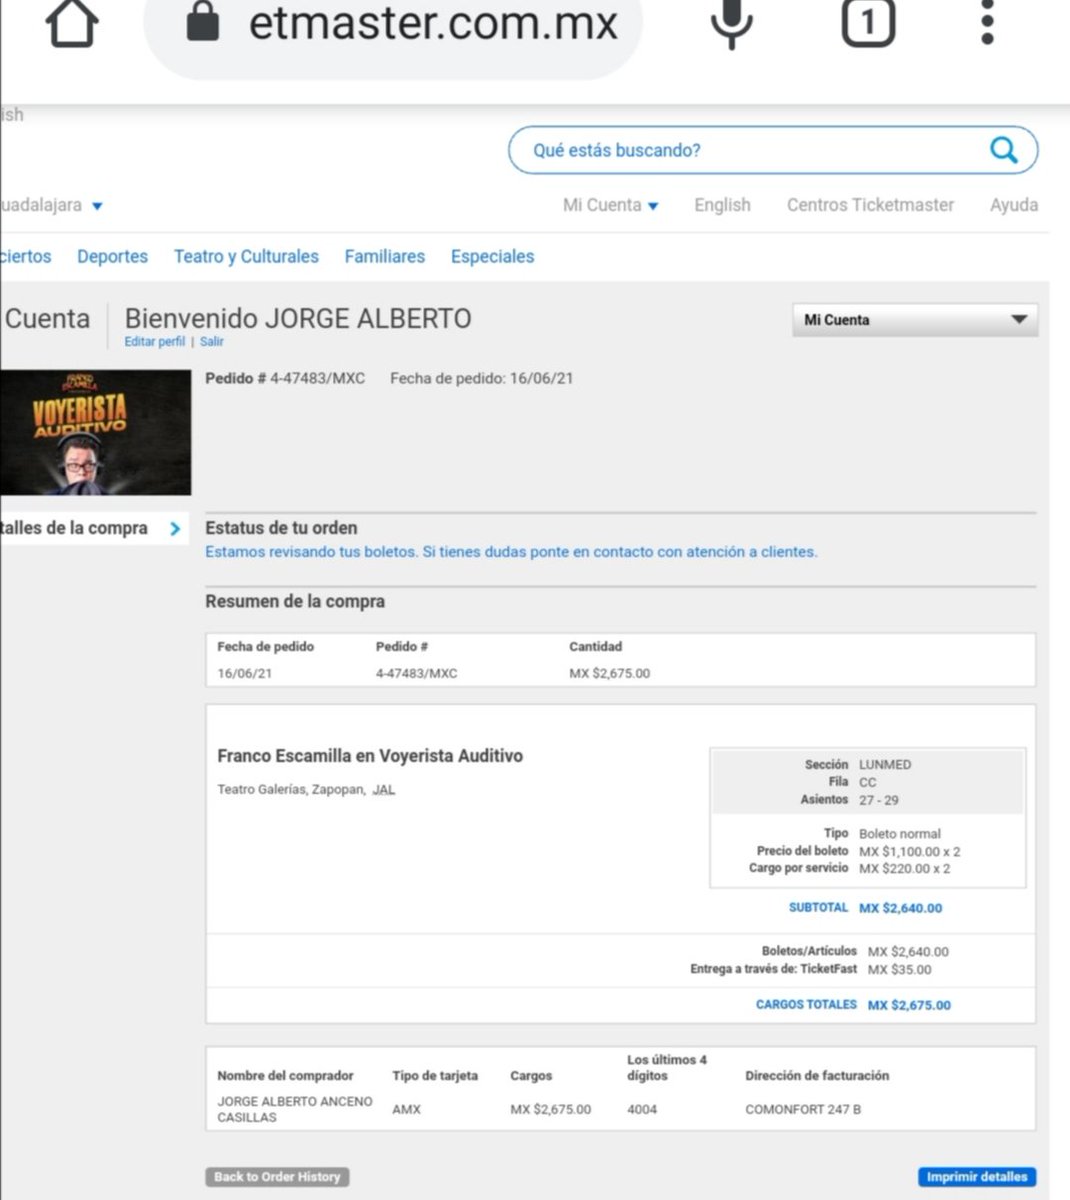Click the ticket price MX $1,100.00 x 2
This screenshot has width=1070, height=1200.
[909, 852]
